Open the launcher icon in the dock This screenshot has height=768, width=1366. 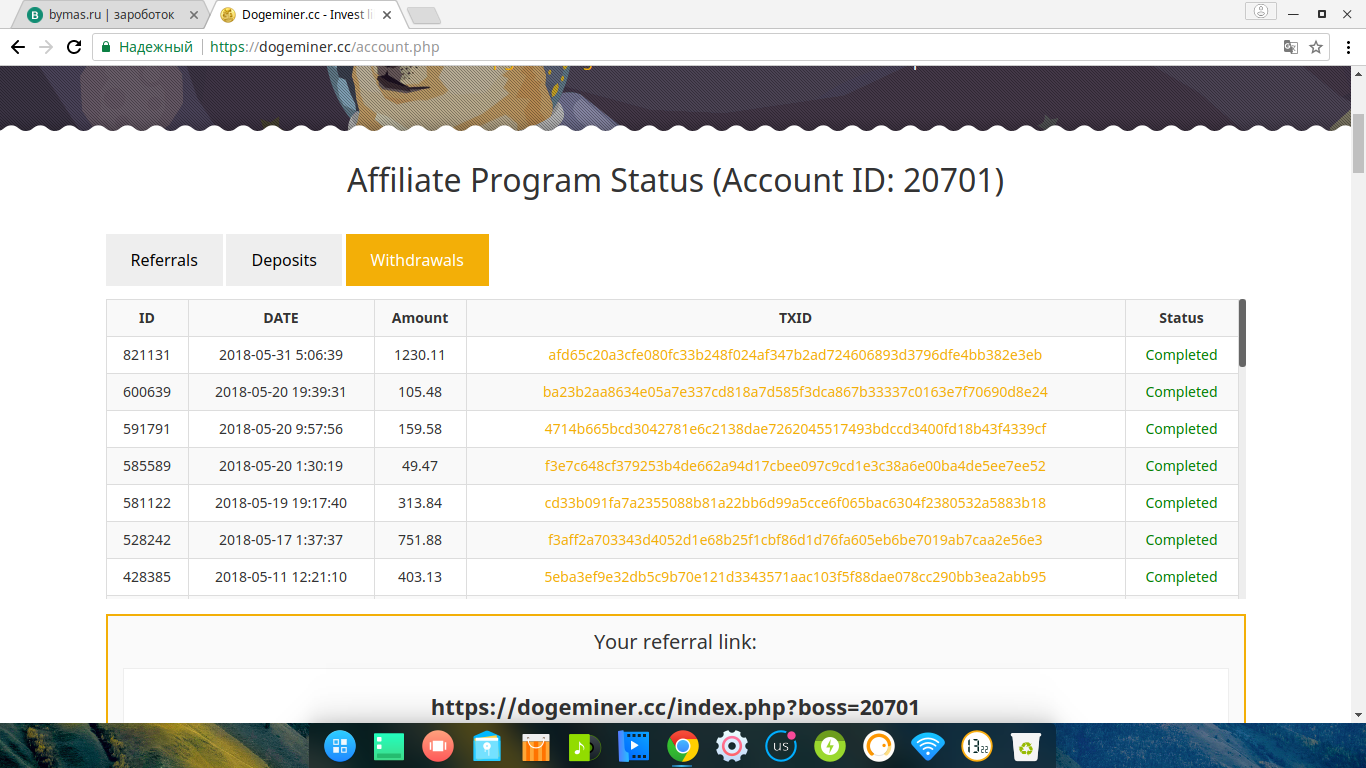click(340, 745)
